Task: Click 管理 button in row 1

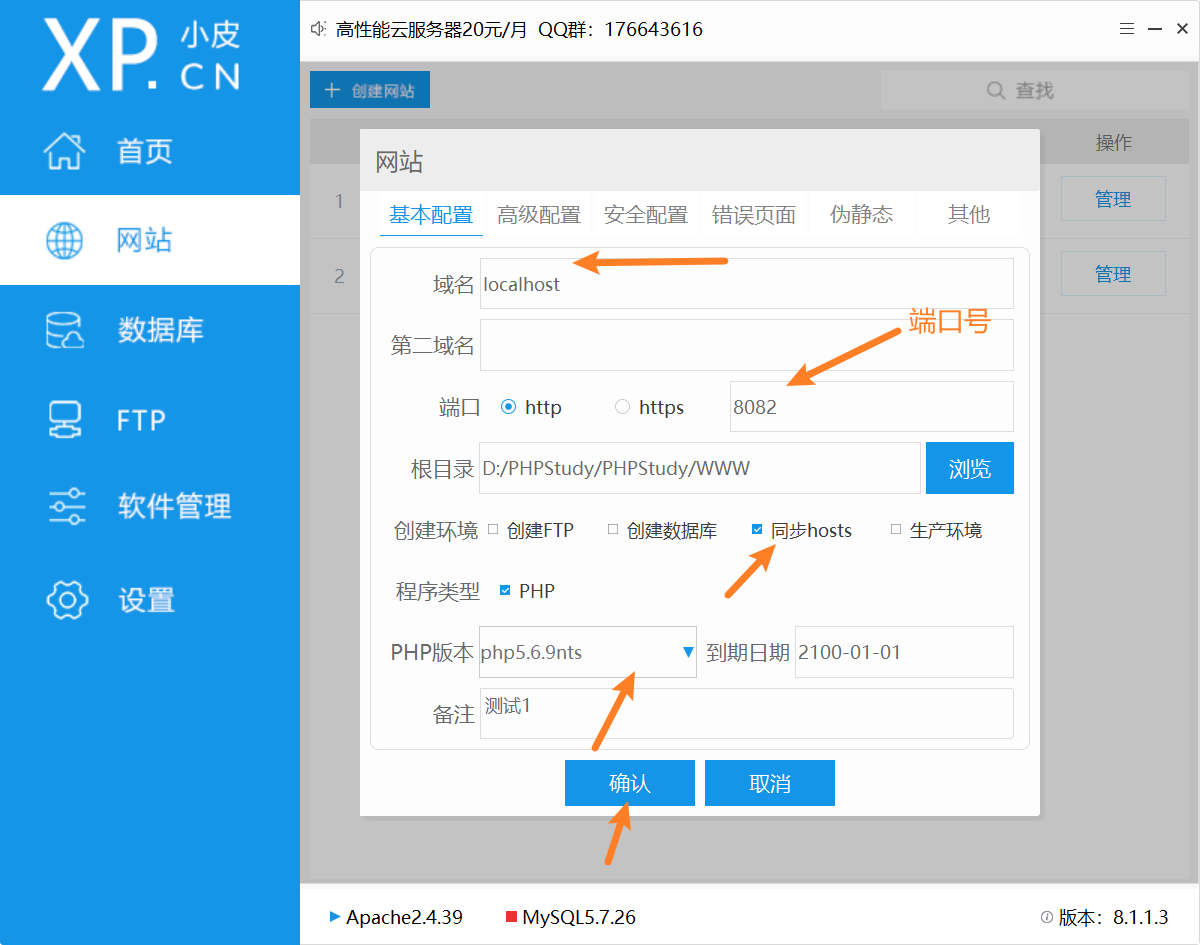Action: coord(1113,199)
